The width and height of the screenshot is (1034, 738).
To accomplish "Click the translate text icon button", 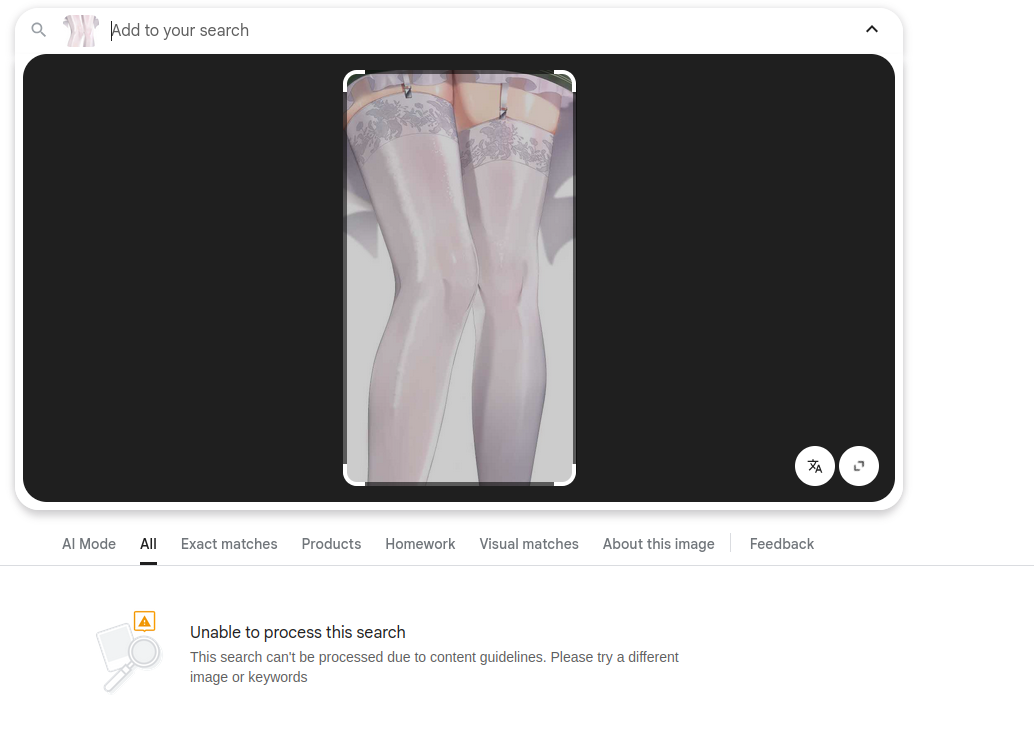I will tap(815, 466).
